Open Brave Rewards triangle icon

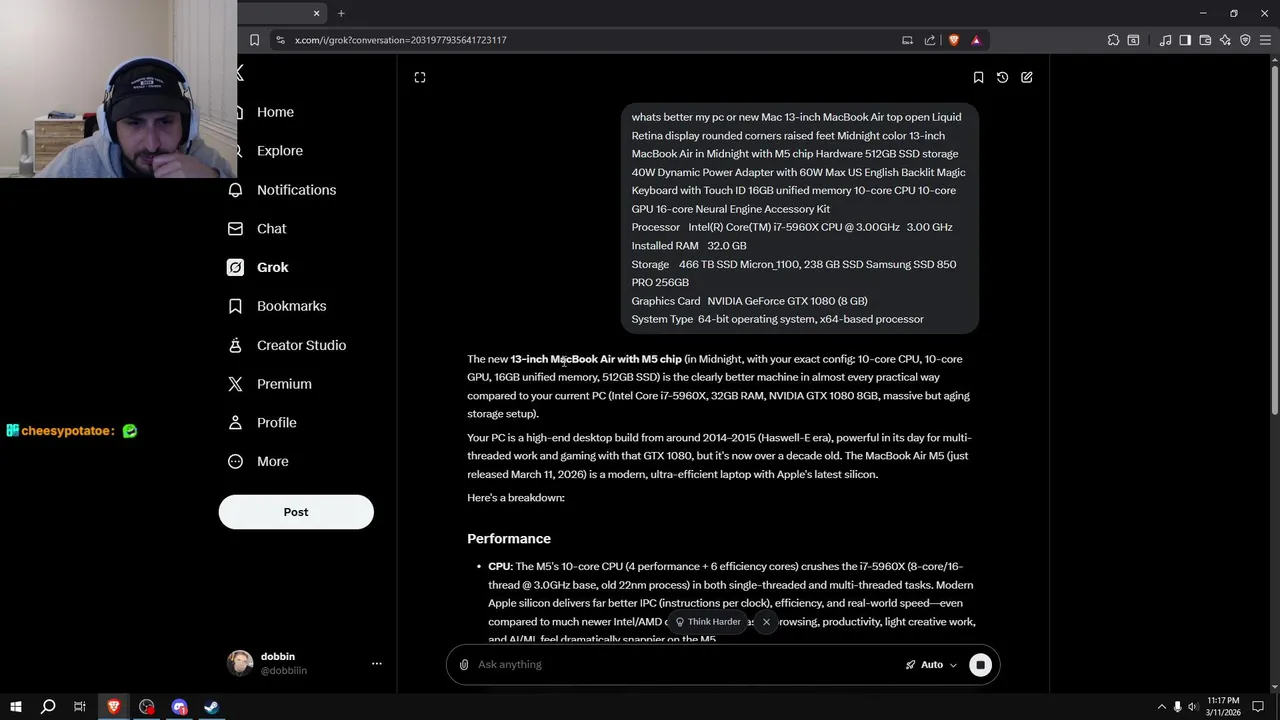click(x=976, y=40)
